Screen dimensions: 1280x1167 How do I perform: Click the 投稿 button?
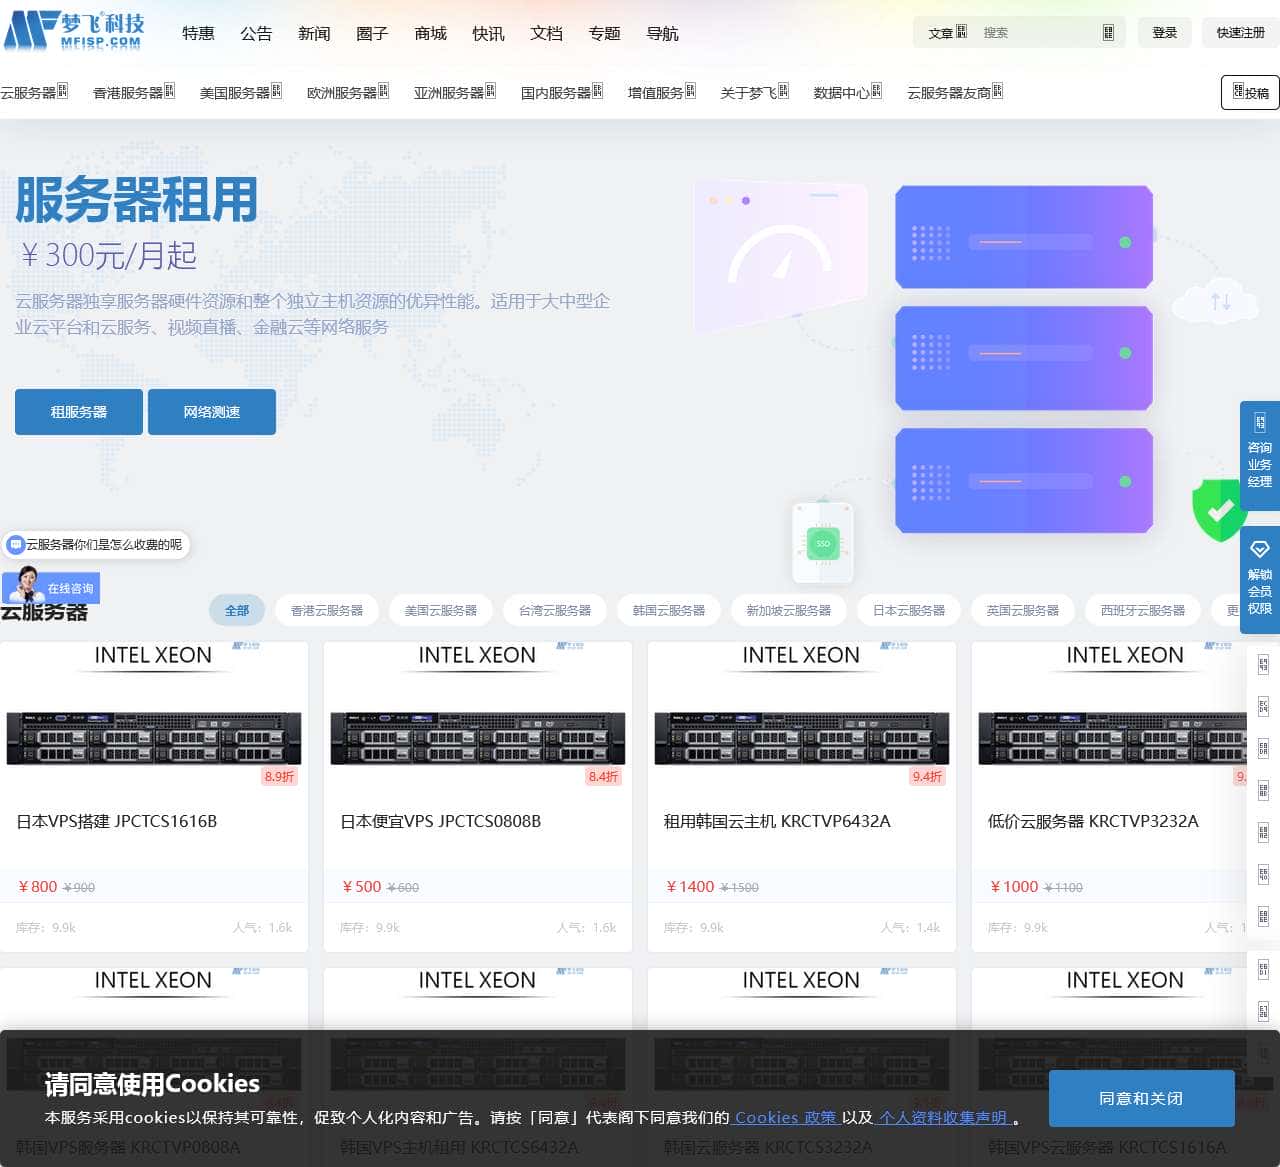coord(1250,92)
